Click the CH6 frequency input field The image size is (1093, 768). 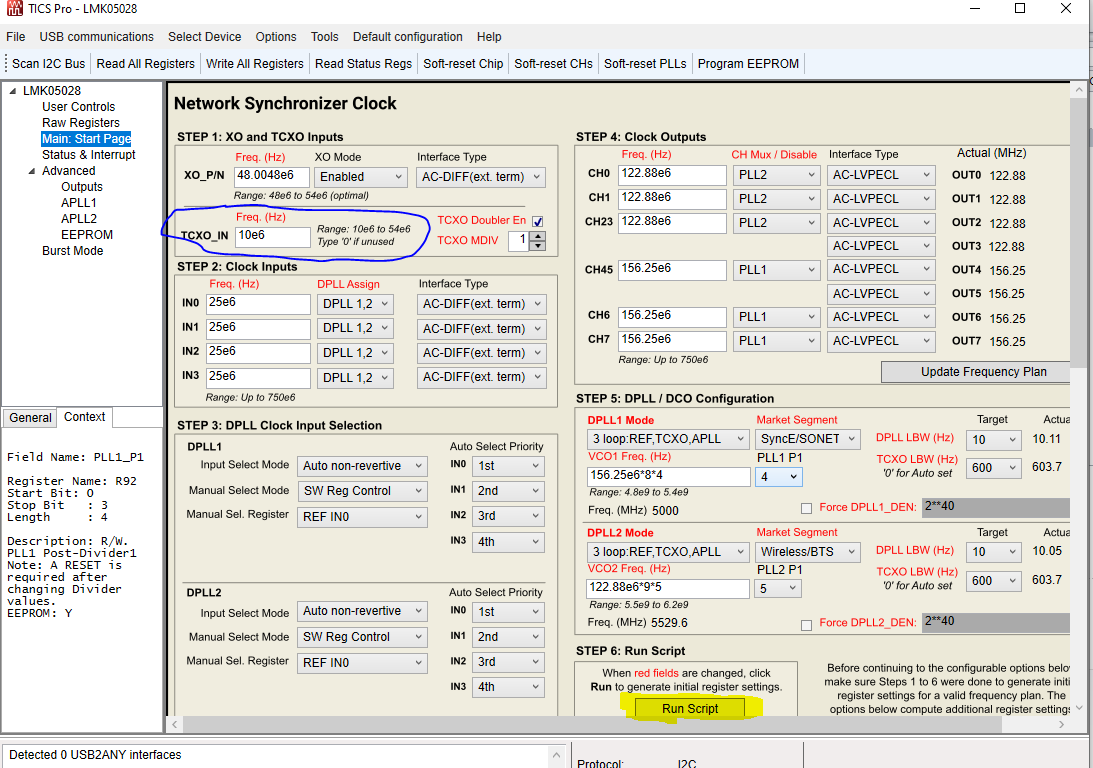click(672, 316)
